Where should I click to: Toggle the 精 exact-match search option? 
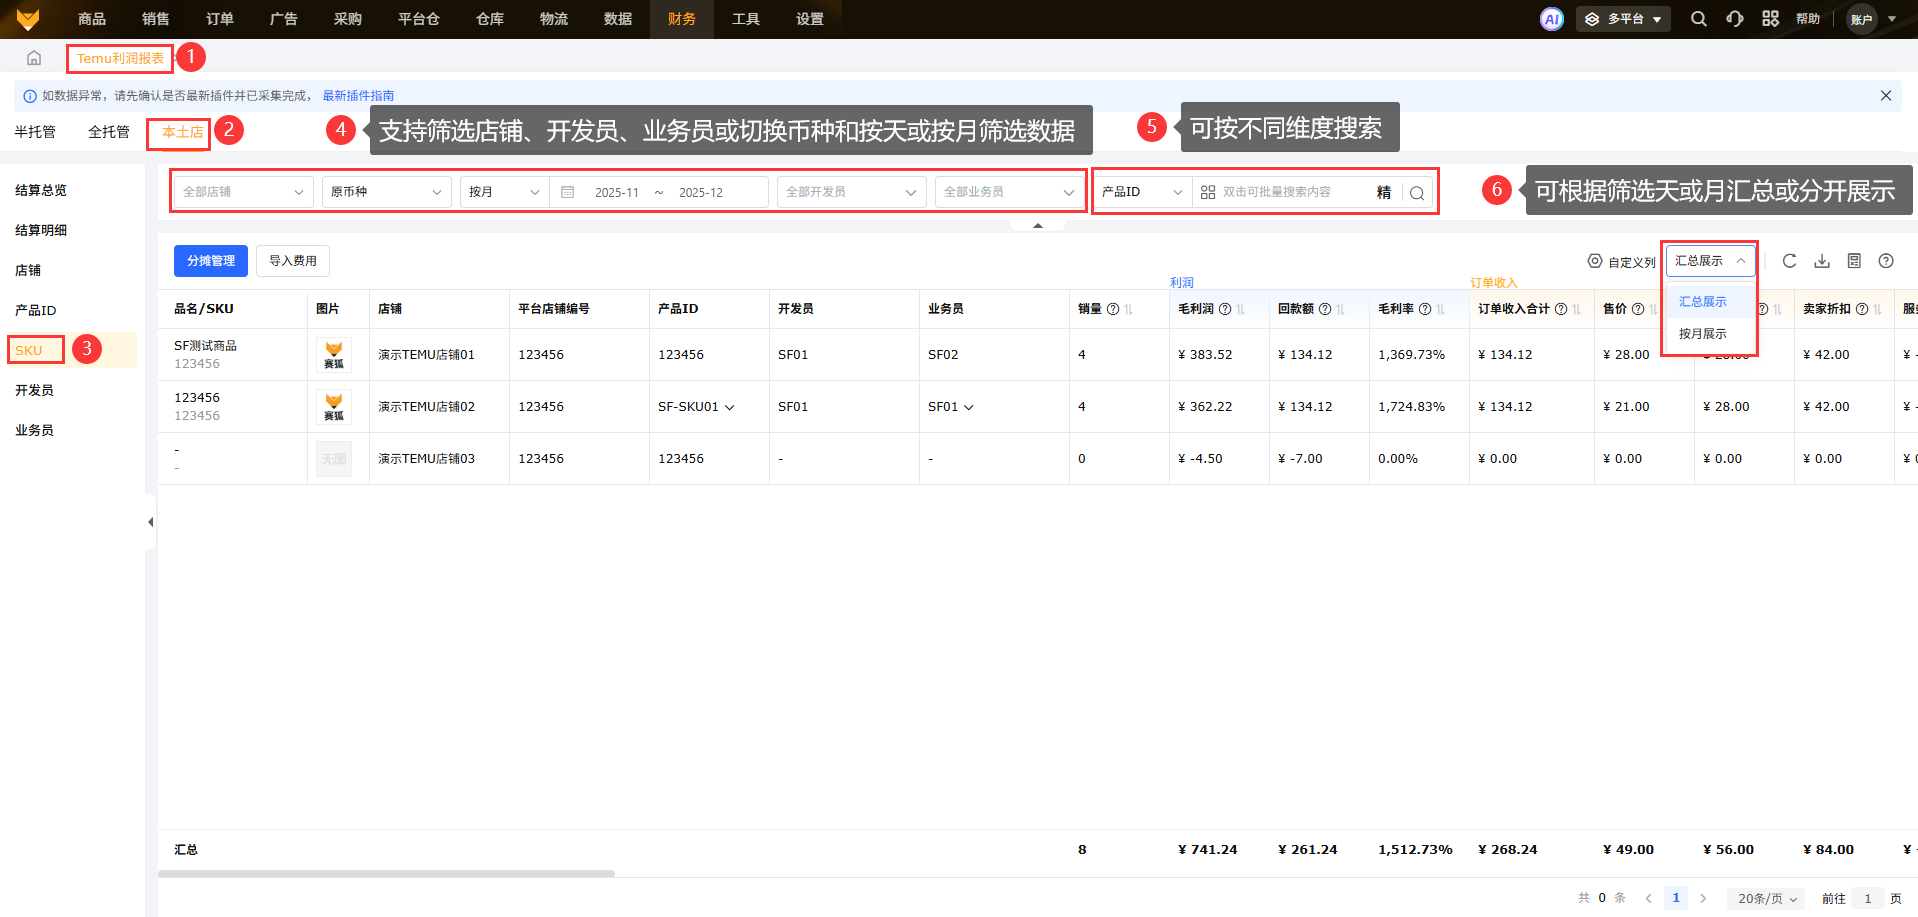[x=1383, y=193]
